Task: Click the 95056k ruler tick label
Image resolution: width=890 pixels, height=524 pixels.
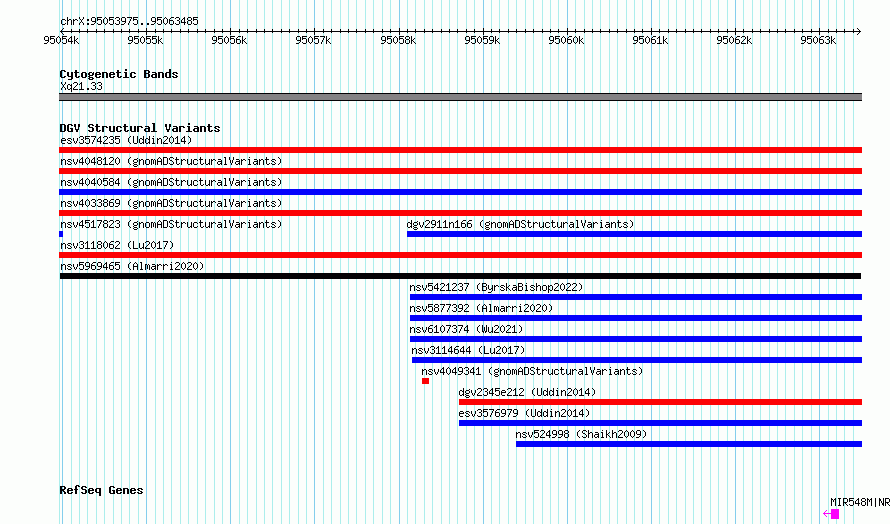Action: click(x=229, y=40)
